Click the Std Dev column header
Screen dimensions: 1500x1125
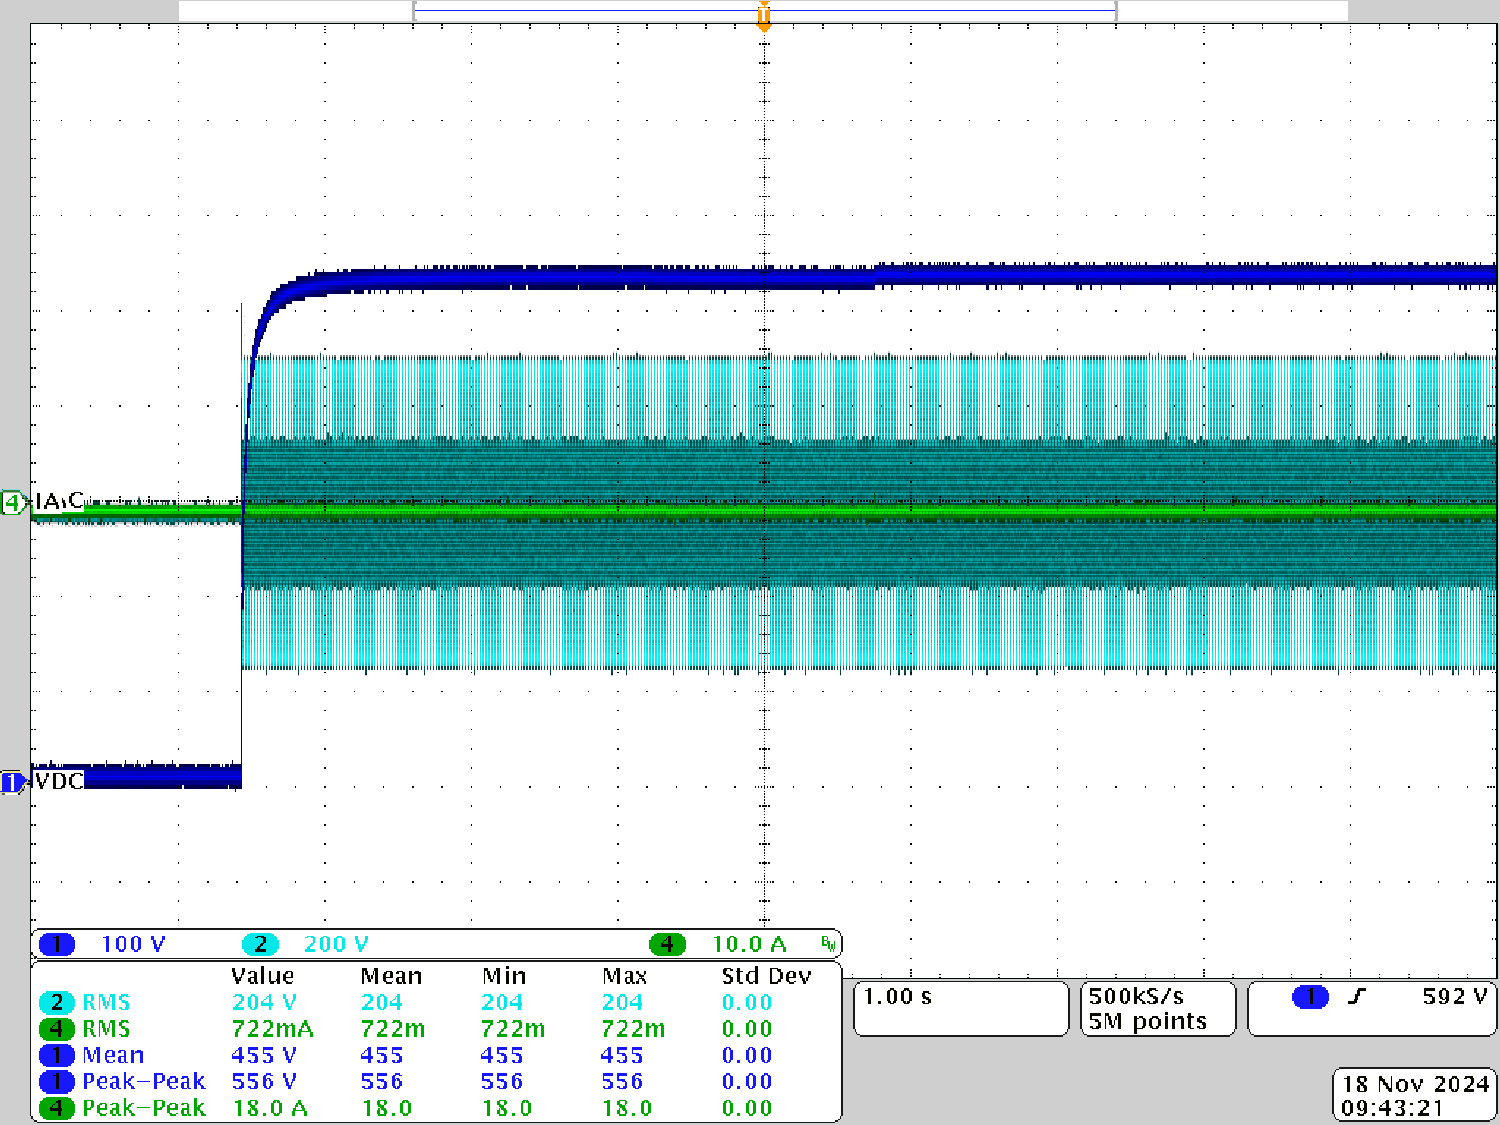766,976
